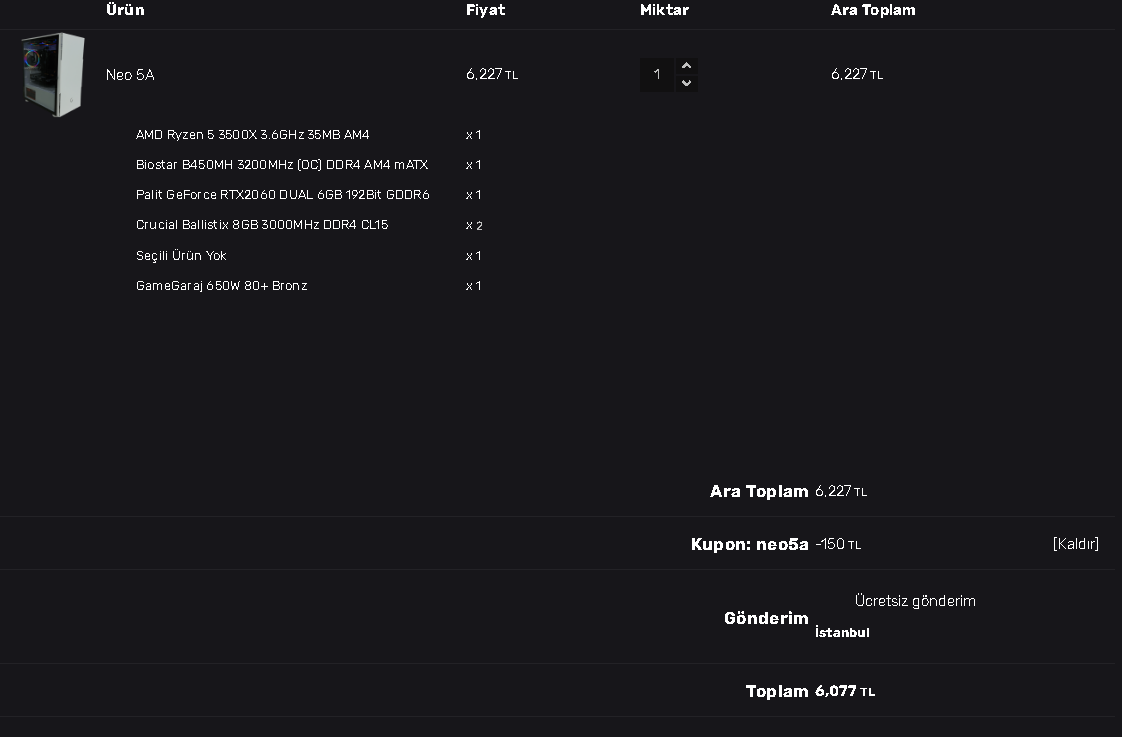Select the Biostar B450MH motherboard line
Viewport: 1122px width, 737px height.
pos(282,165)
